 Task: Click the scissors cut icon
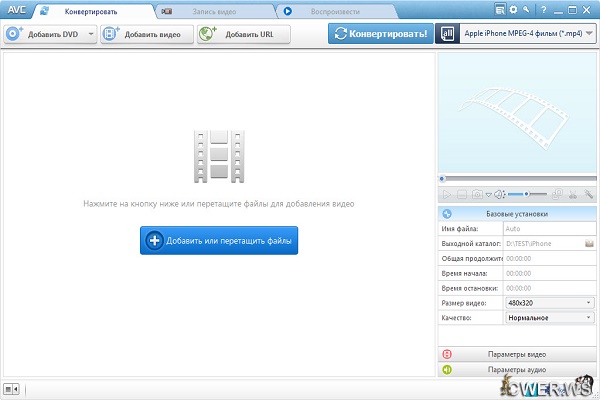coord(574,194)
